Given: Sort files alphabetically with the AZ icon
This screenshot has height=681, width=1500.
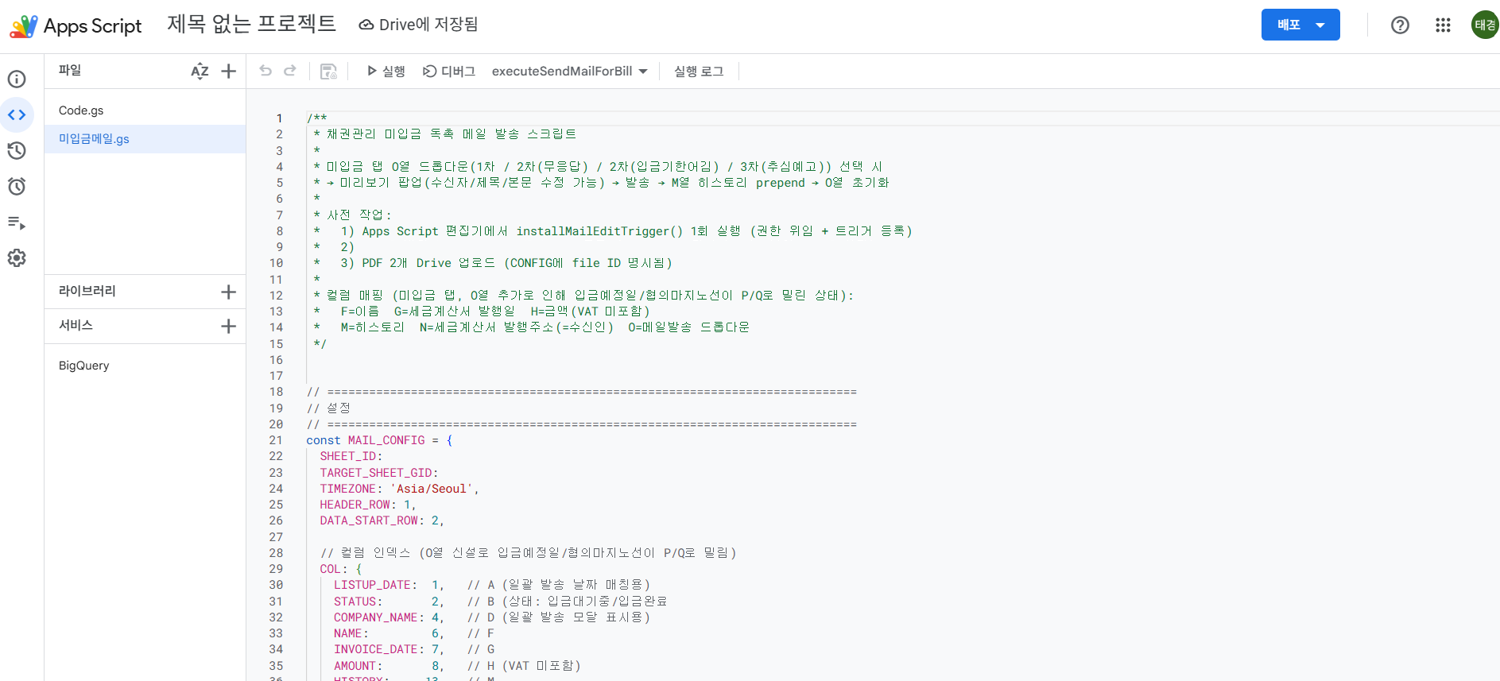Looking at the screenshot, I should pos(200,71).
